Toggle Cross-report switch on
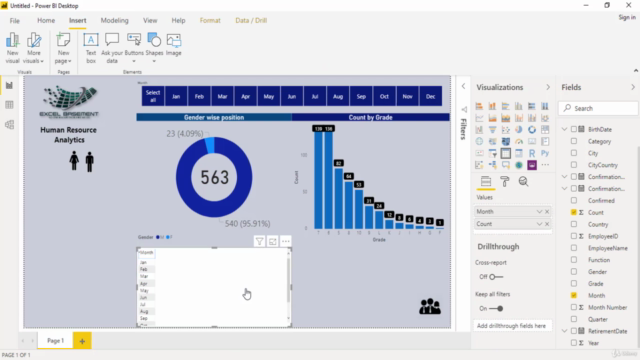Viewport: 640px width, 360px height. [x=496, y=277]
